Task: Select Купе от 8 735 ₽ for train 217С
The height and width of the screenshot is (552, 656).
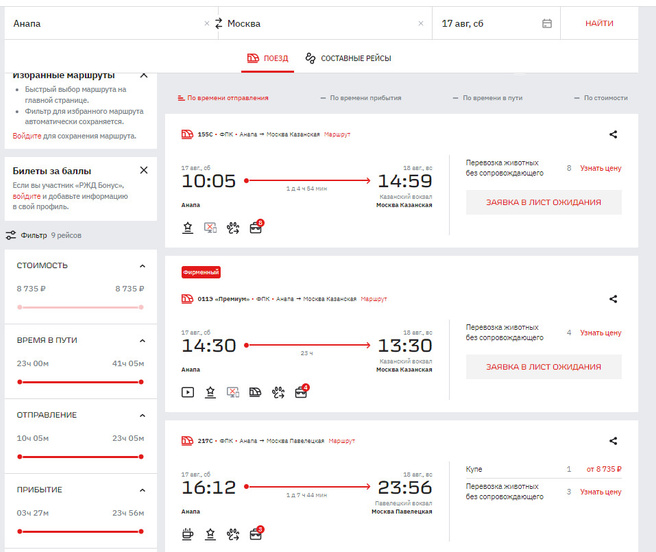Action: coord(543,469)
